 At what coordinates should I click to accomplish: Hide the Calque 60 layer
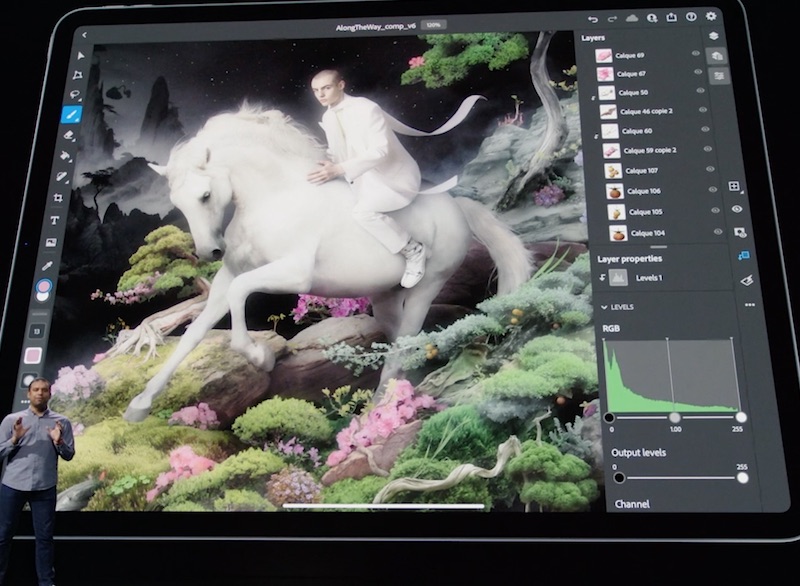tap(705, 129)
